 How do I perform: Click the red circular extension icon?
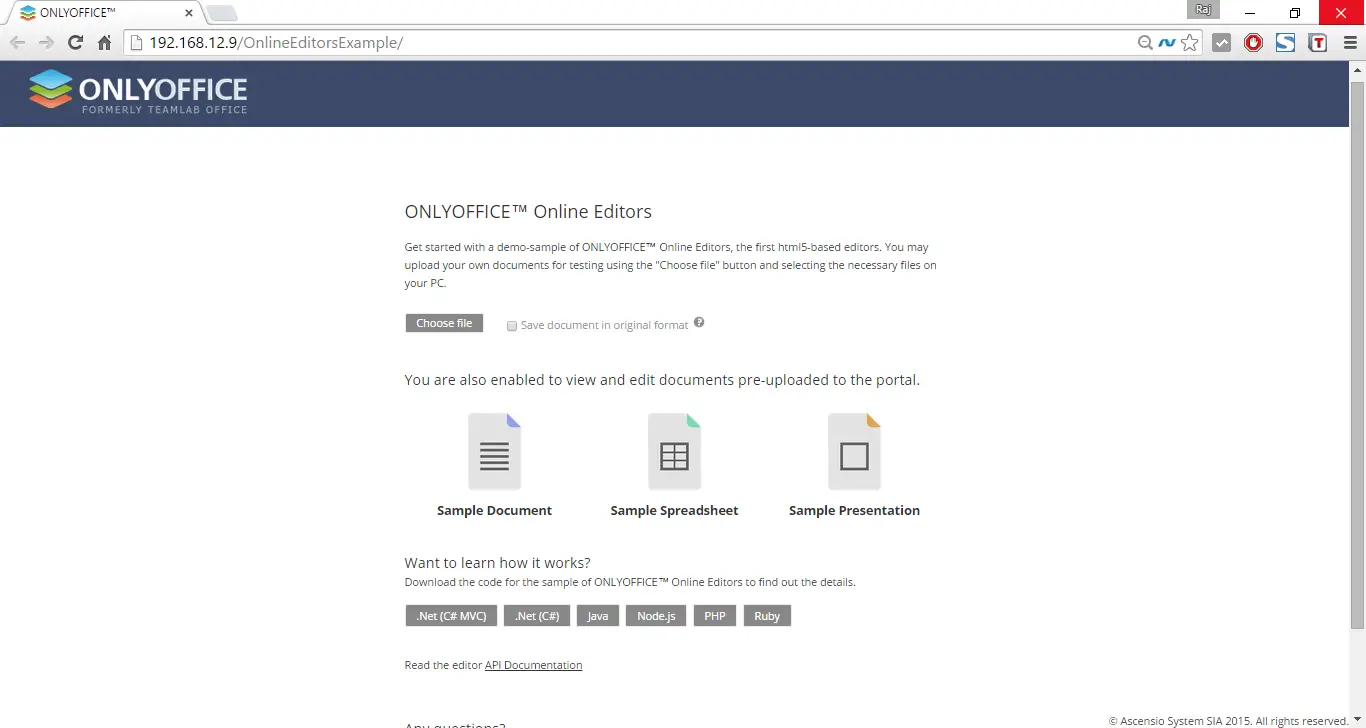point(1253,43)
